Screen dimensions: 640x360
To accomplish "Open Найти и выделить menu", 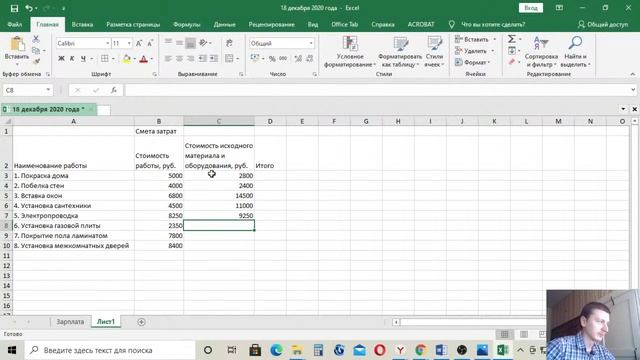I will pyautogui.click(x=576, y=52).
